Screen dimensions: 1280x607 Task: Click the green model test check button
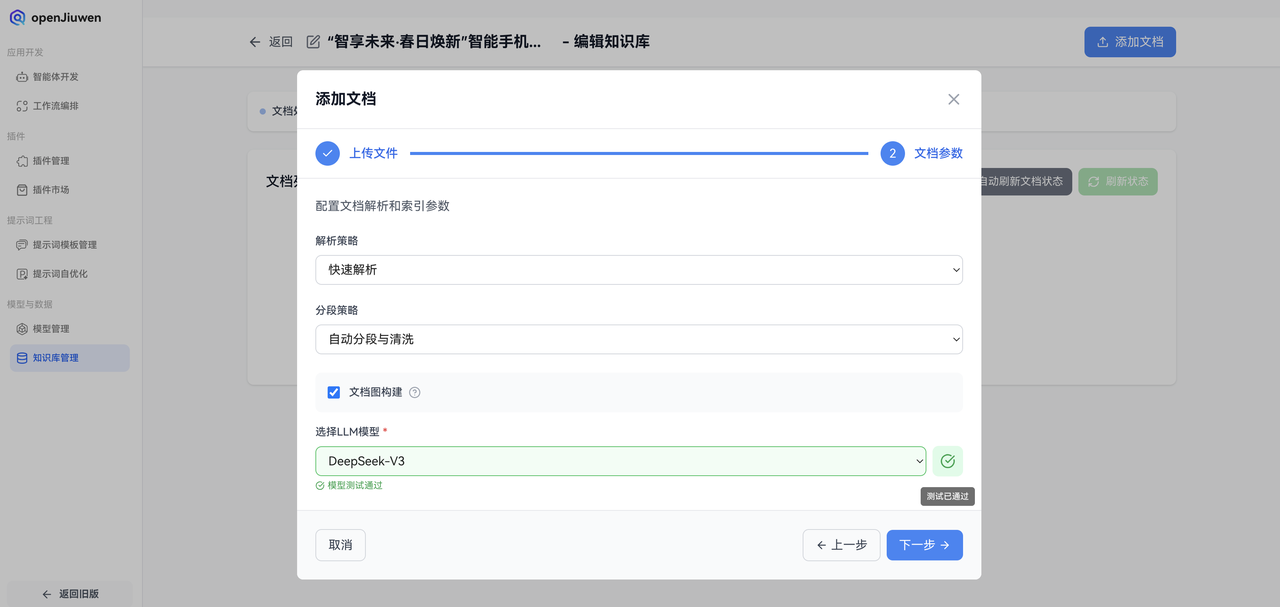click(946, 460)
